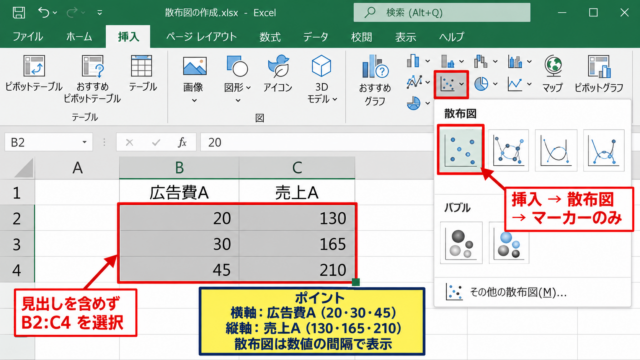Insert a ピボットテーブル
Image resolution: width=640 pixels, height=360 pixels.
click(x=33, y=73)
